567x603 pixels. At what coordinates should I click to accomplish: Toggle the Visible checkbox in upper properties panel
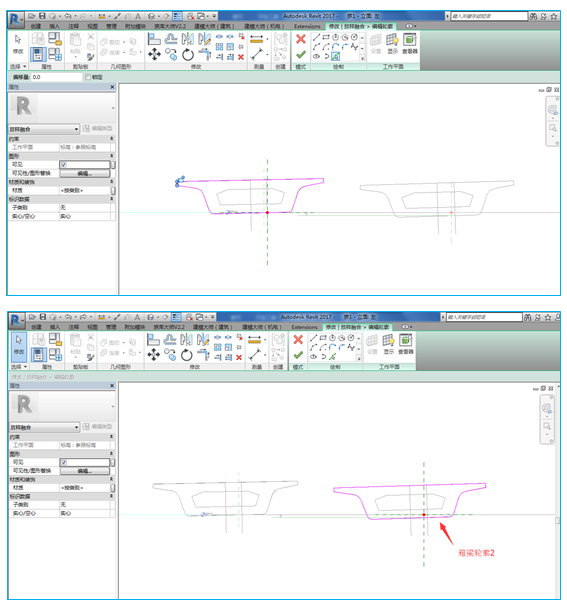tap(63, 165)
